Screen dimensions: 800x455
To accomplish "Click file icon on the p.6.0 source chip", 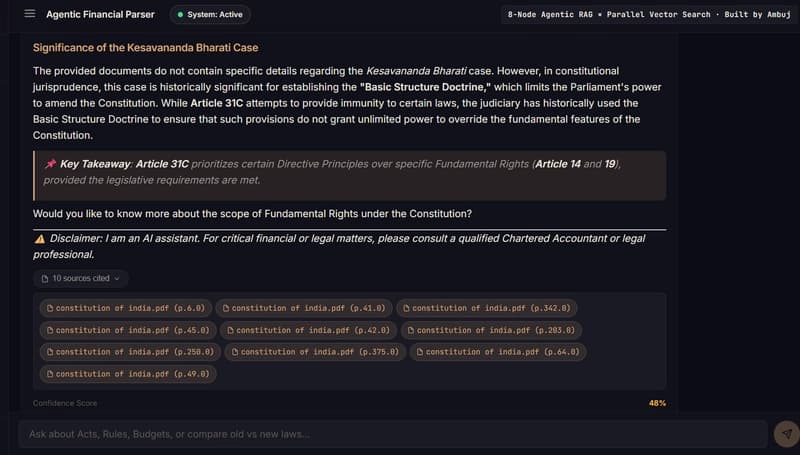I will coord(50,308).
